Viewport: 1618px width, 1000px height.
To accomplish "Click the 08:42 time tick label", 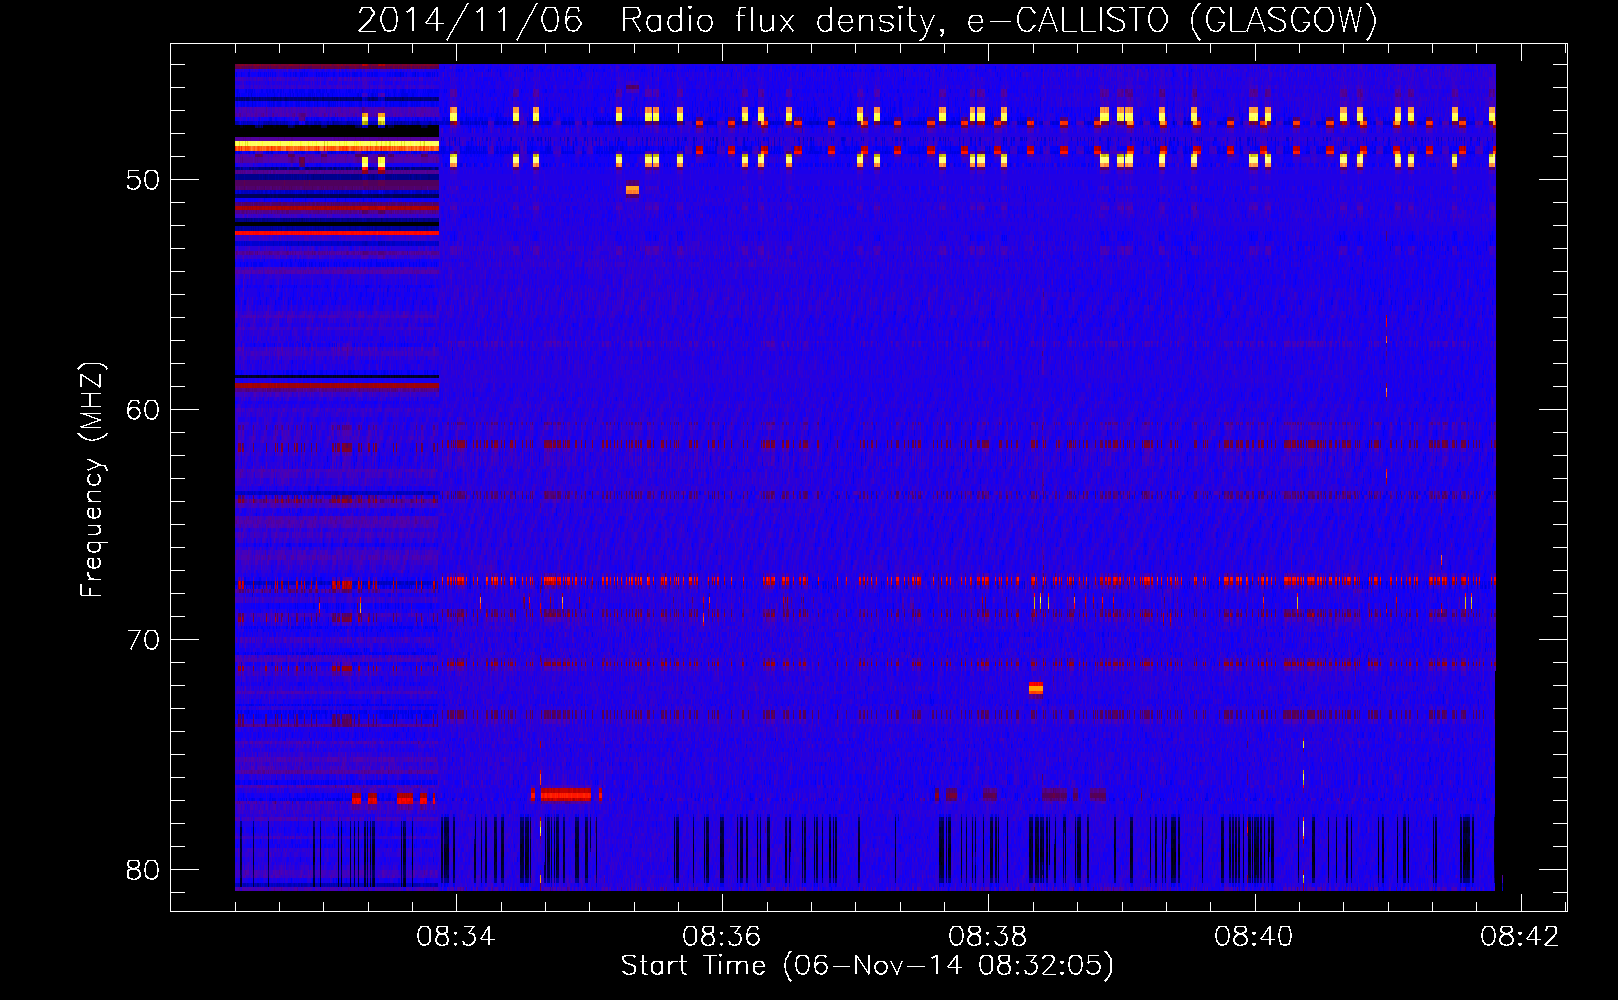I will (x=1520, y=937).
